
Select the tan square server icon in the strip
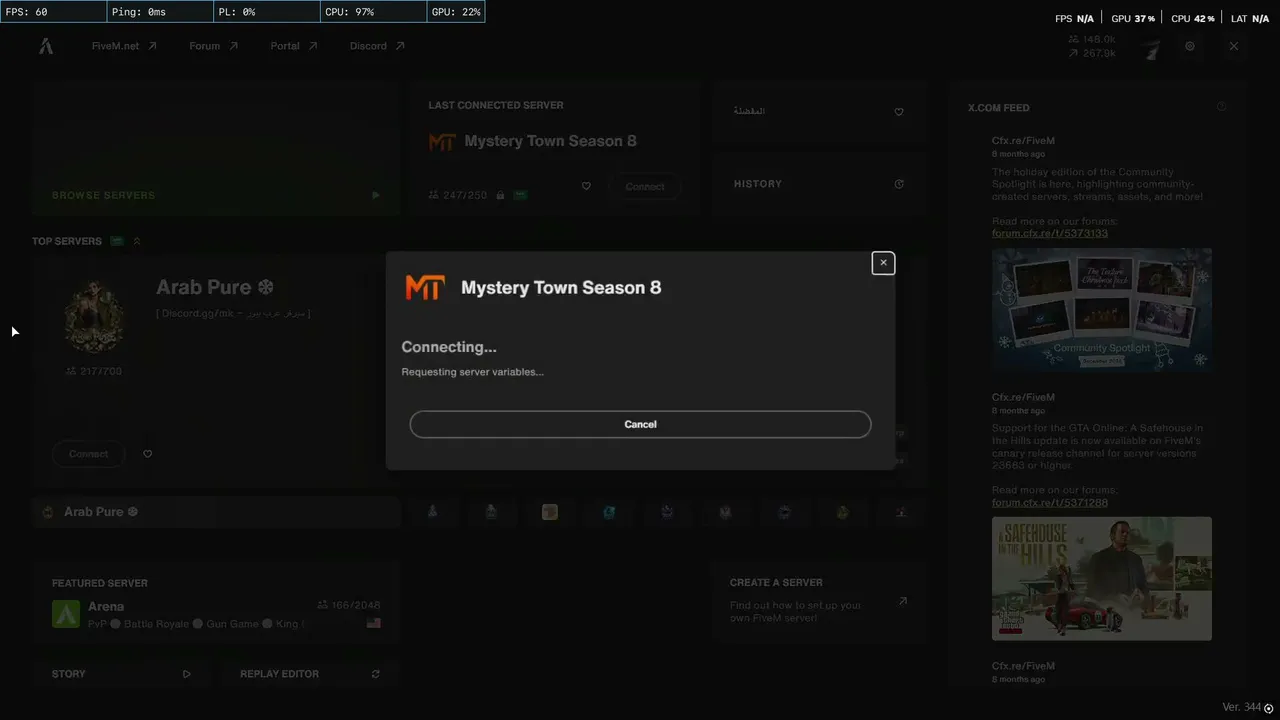coord(549,512)
